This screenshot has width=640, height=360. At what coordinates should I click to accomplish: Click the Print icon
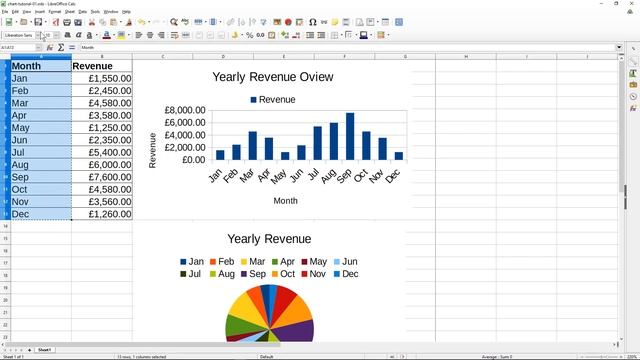(67, 22)
